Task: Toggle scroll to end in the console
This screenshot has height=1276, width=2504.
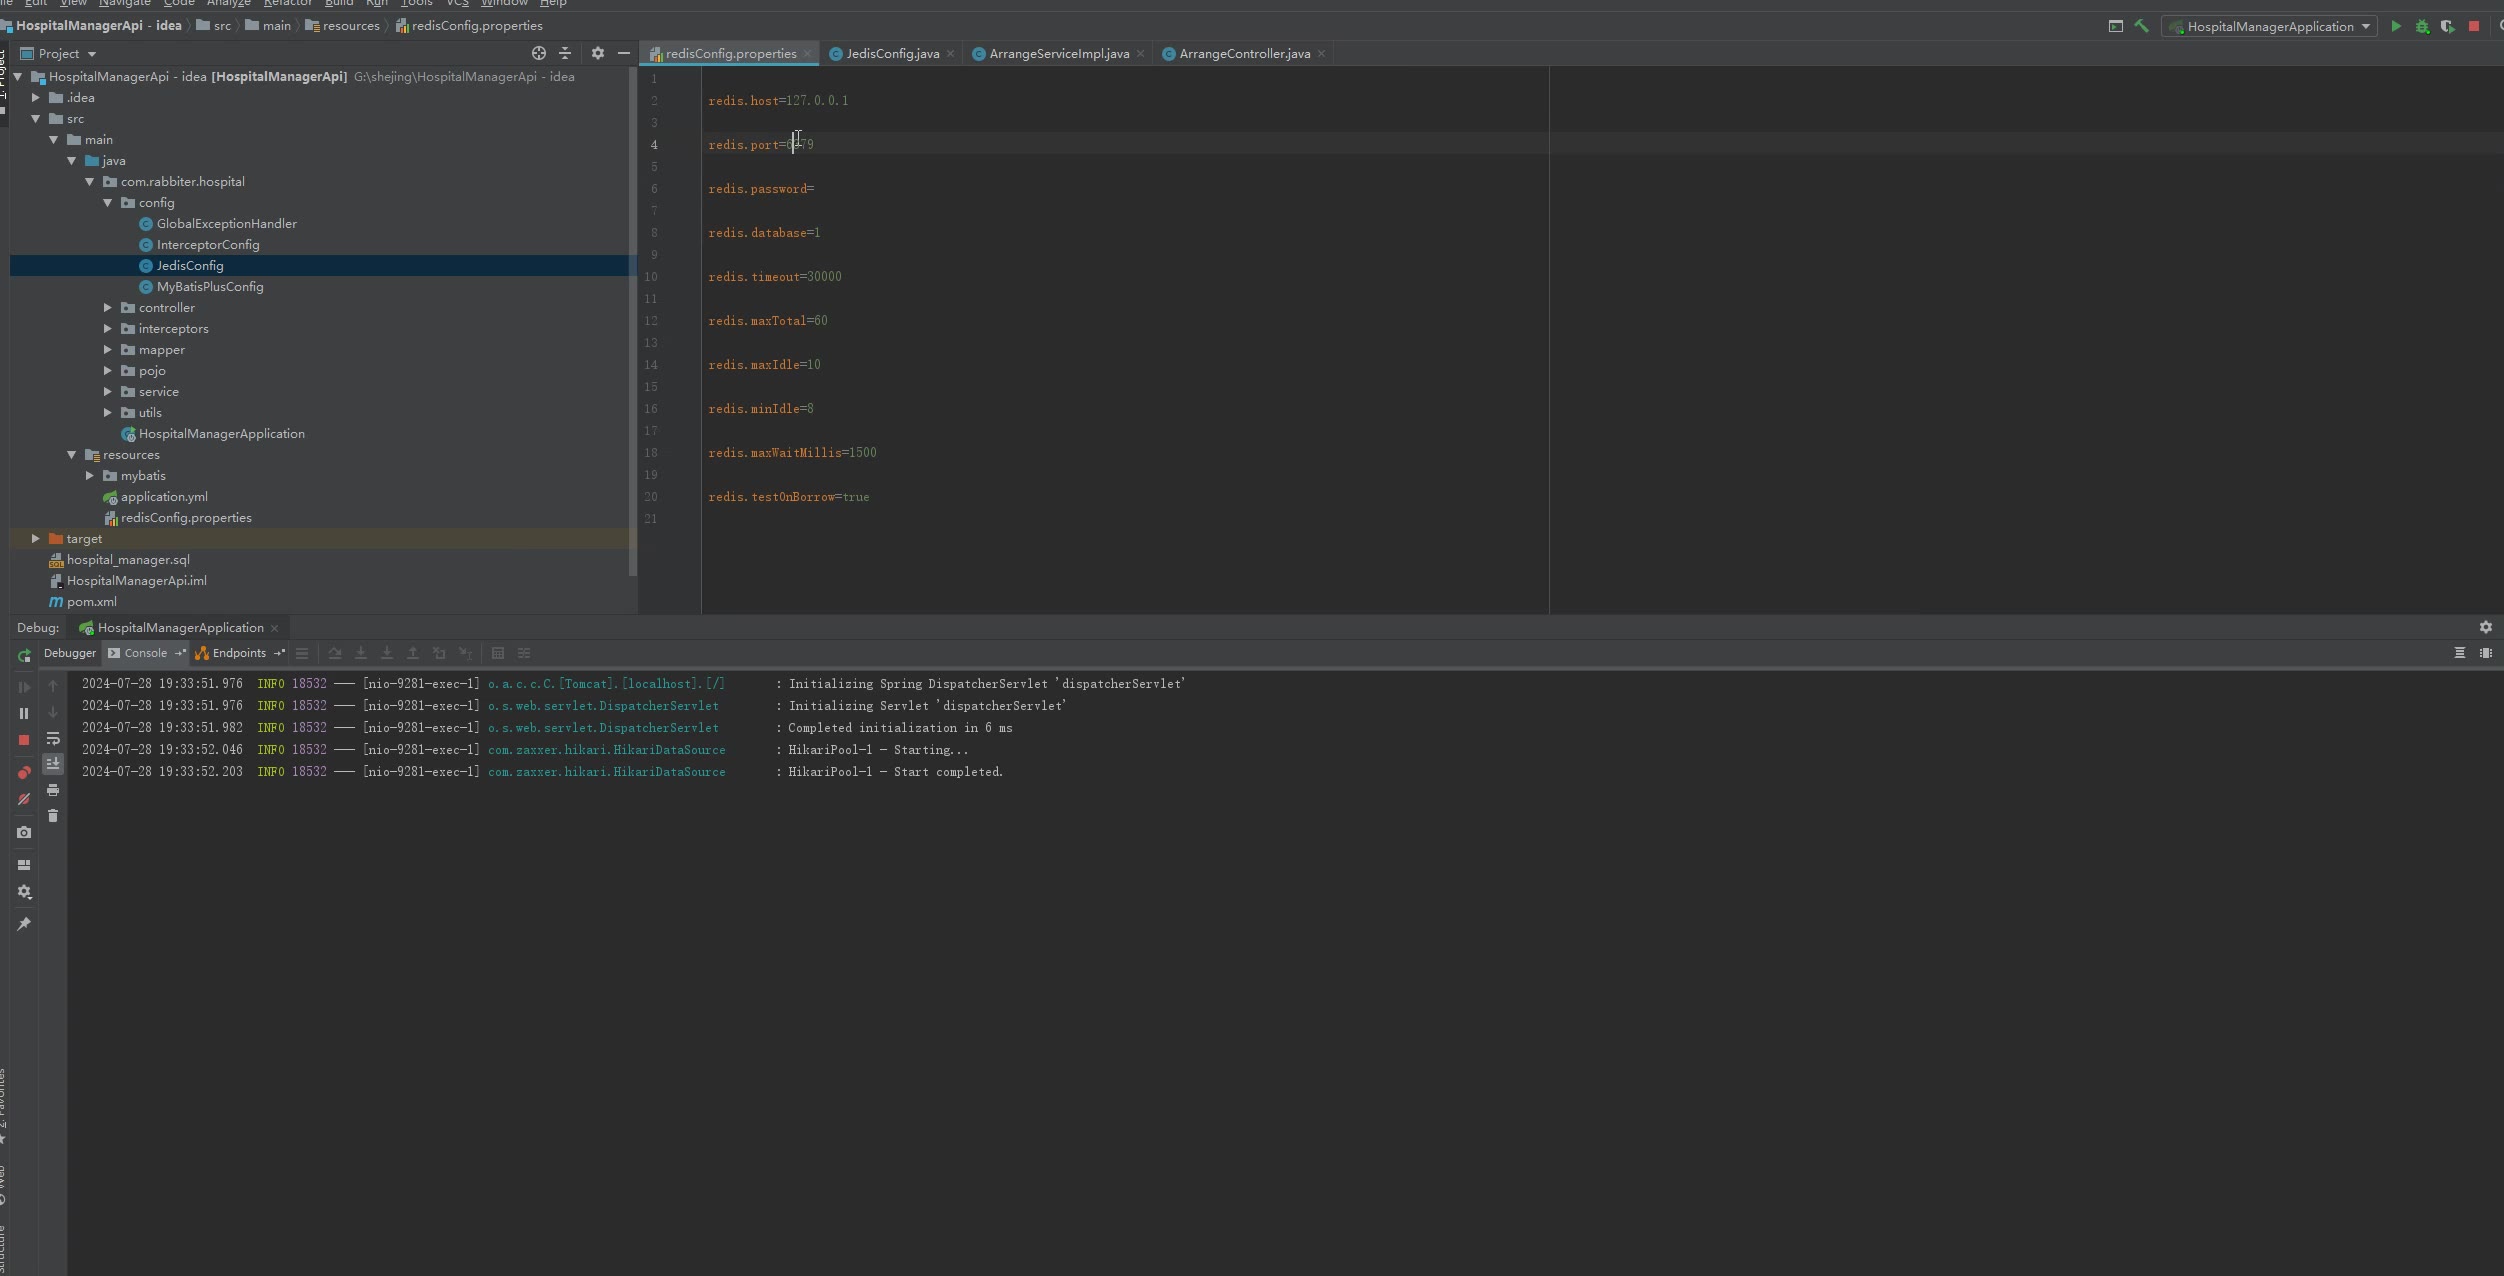Action: pos(53,765)
